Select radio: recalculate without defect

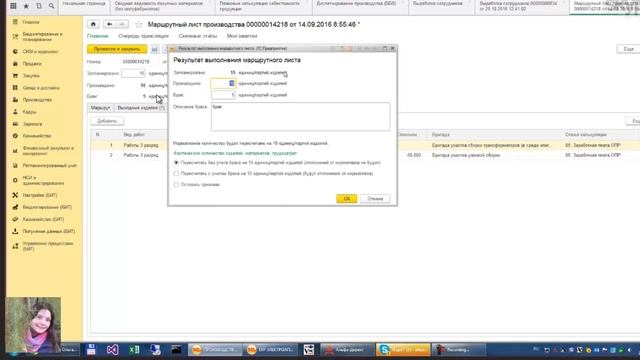(x=176, y=162)
